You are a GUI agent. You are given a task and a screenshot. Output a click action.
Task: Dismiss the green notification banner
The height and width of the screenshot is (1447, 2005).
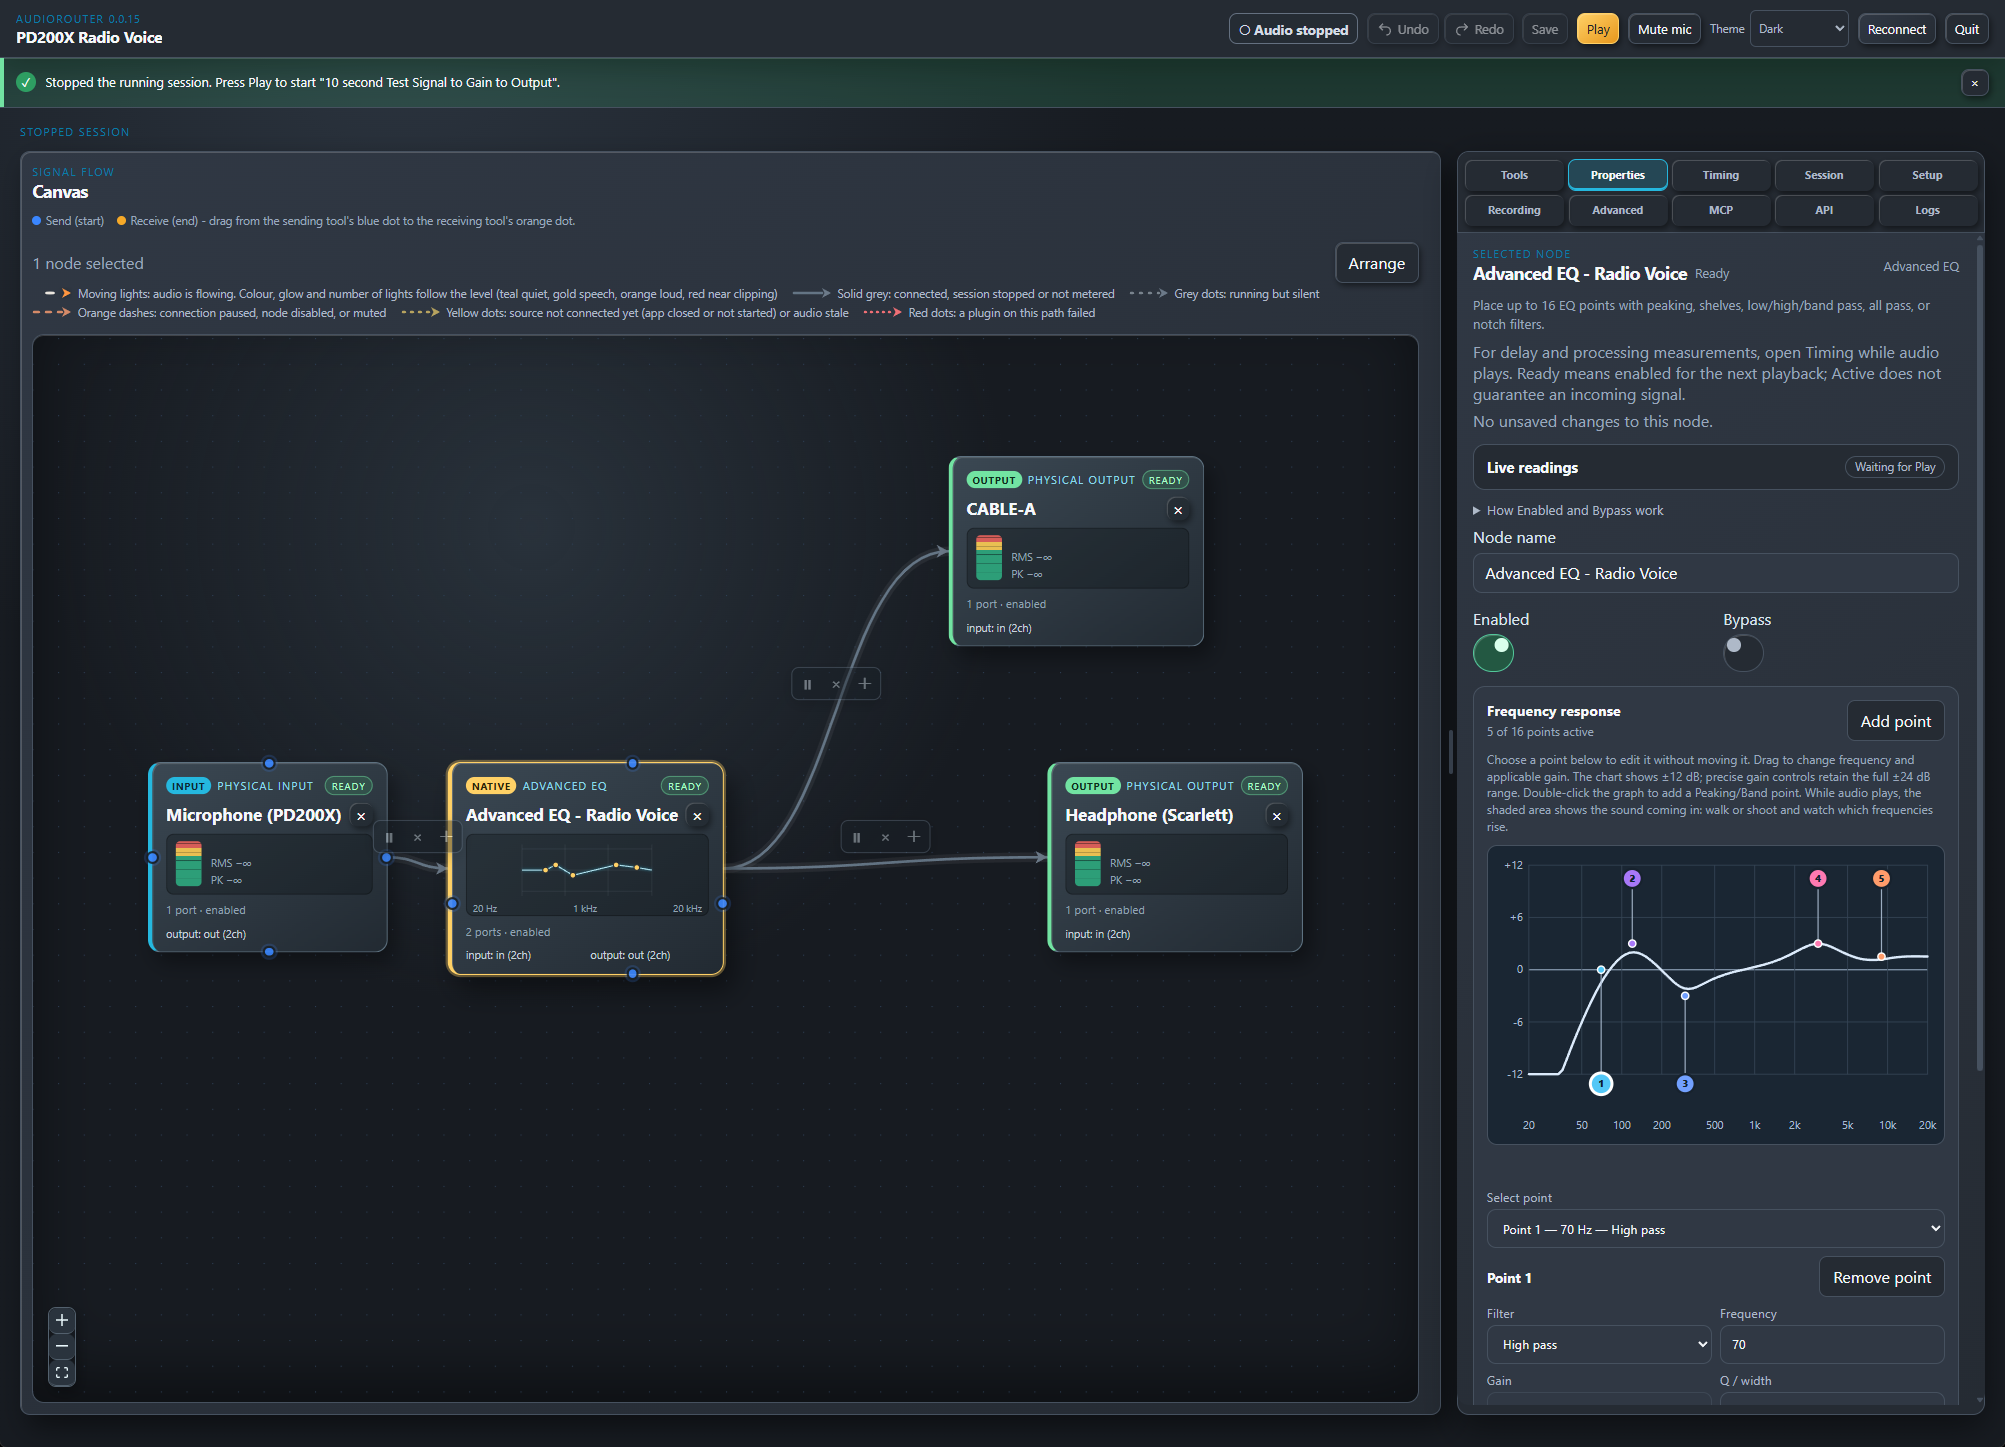1974,83
